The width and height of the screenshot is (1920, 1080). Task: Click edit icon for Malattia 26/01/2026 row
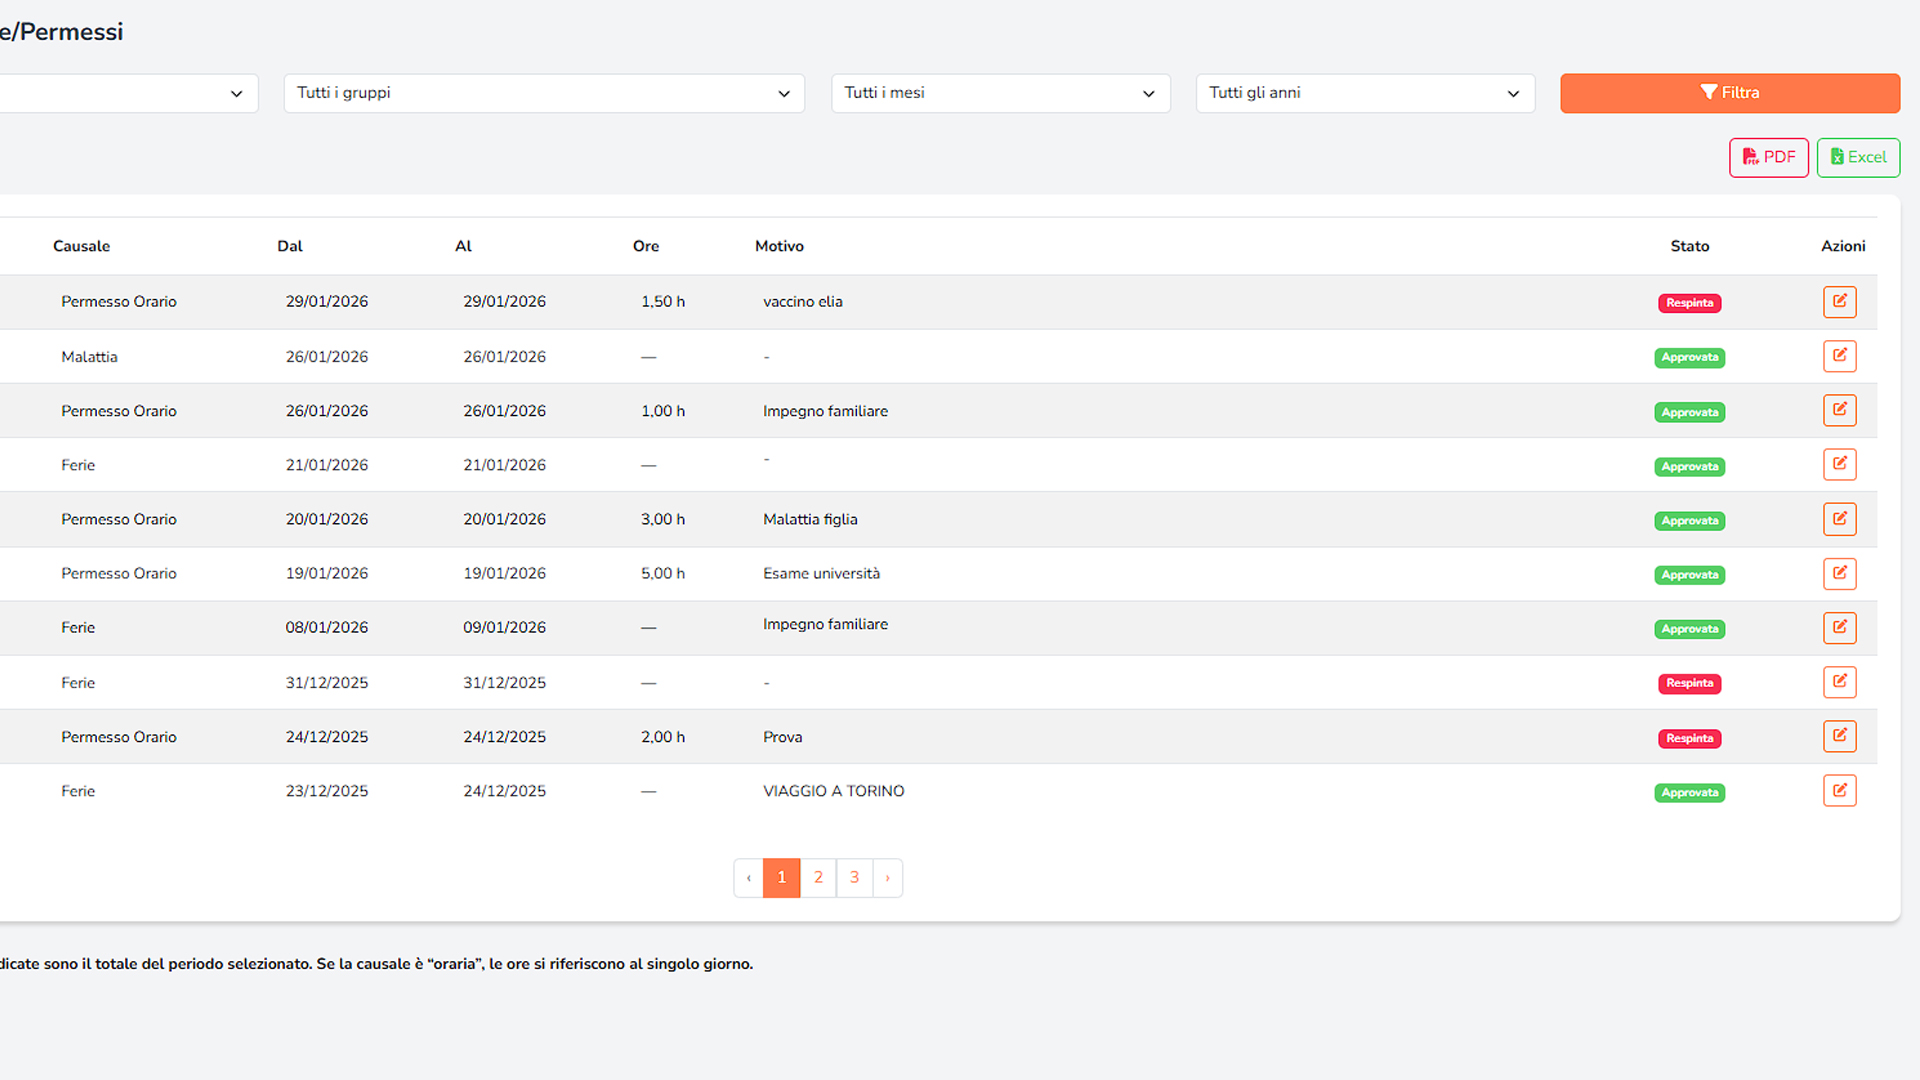click(1839, 356)
